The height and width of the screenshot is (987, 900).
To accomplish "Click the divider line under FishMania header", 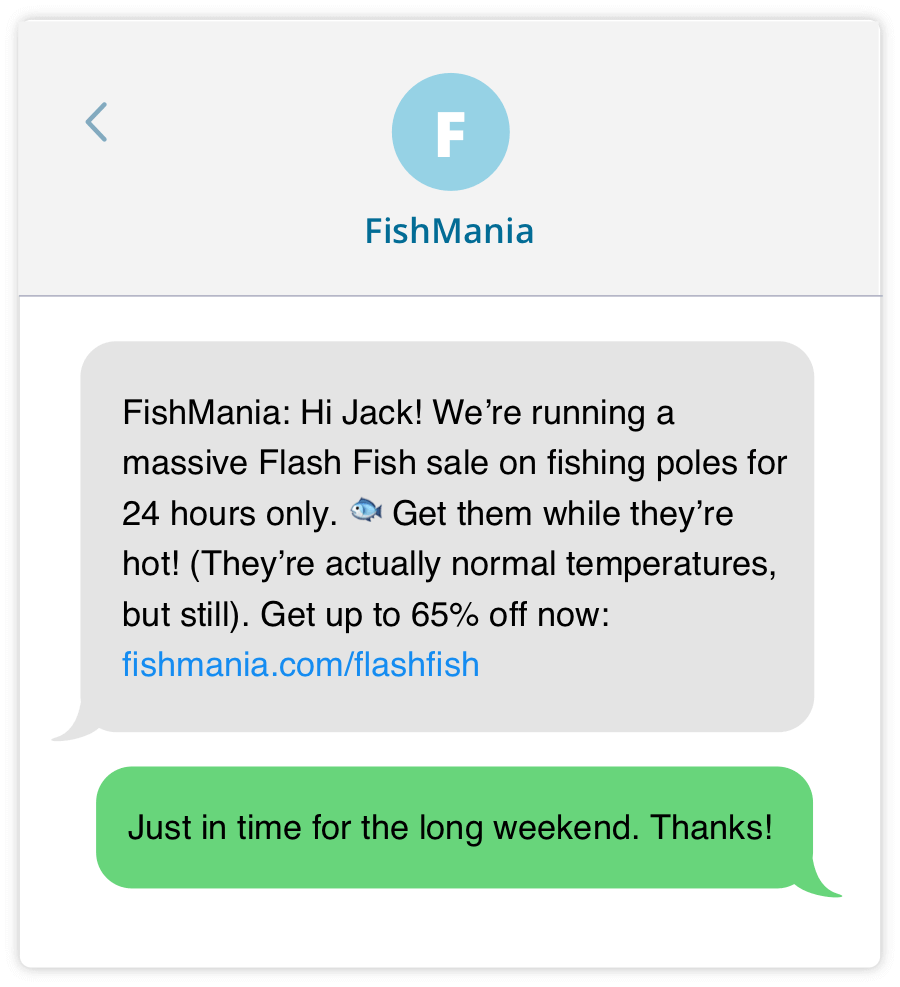I will coord(450,293).
